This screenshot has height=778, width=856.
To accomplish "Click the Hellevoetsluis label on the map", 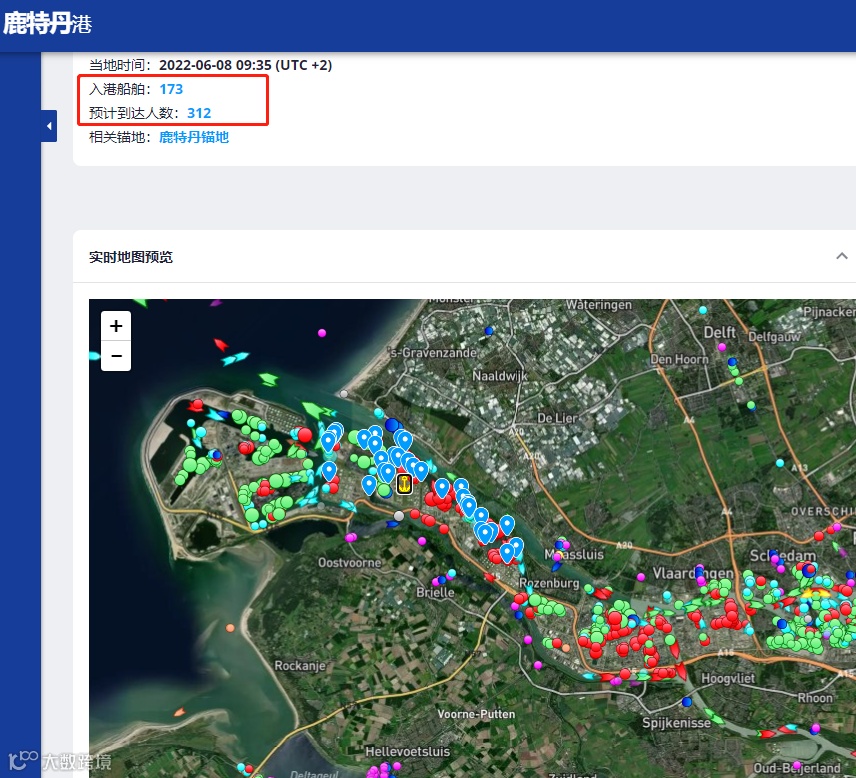I will tap(408, 751).
